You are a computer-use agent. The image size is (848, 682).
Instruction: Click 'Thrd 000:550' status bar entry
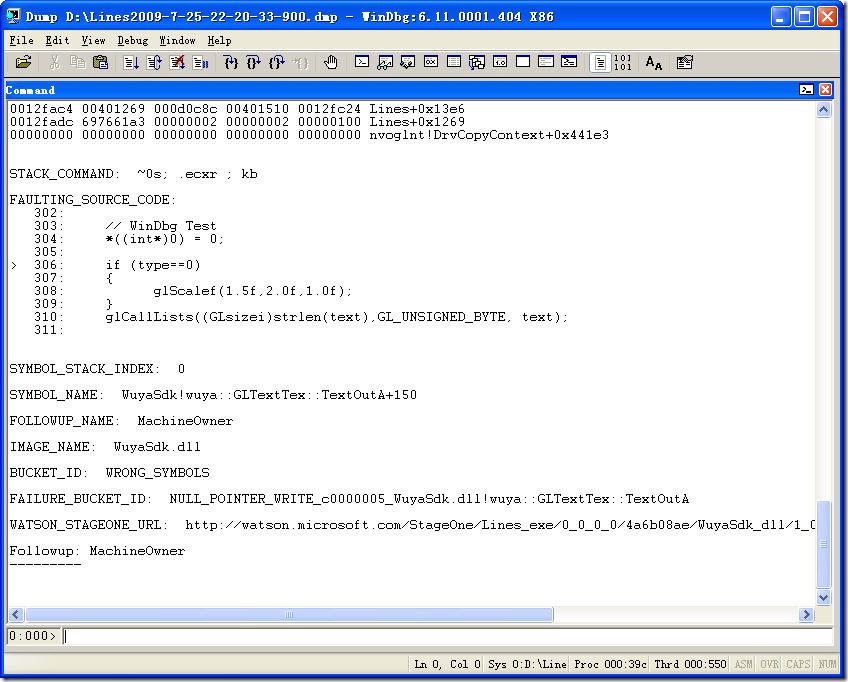coord(690,664)
